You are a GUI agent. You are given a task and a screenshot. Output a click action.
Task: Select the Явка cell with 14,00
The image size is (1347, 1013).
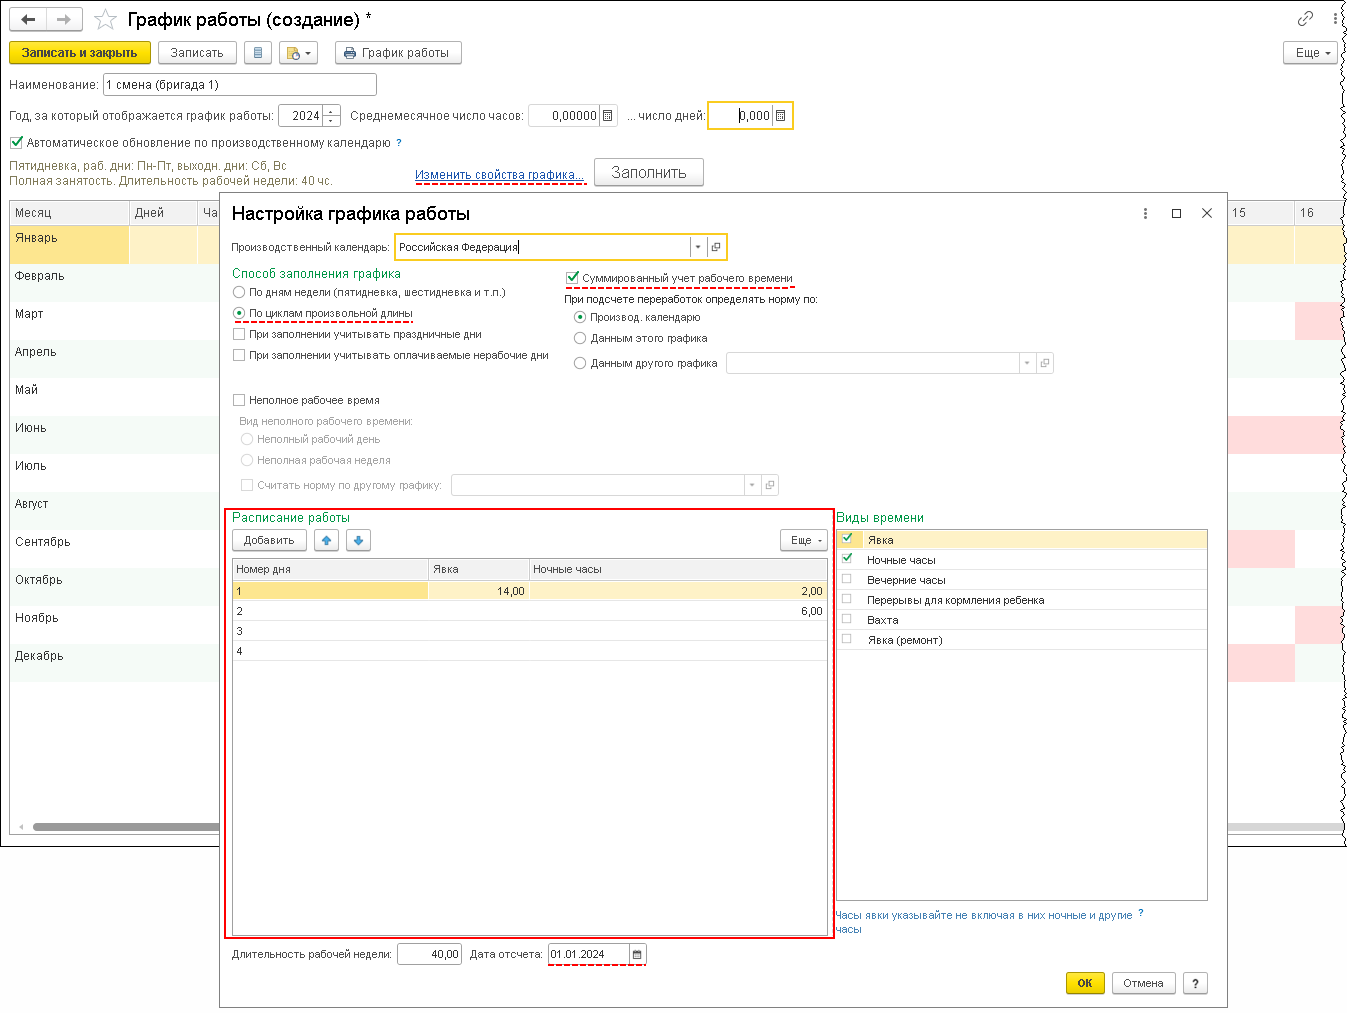(x=478, y=591)
